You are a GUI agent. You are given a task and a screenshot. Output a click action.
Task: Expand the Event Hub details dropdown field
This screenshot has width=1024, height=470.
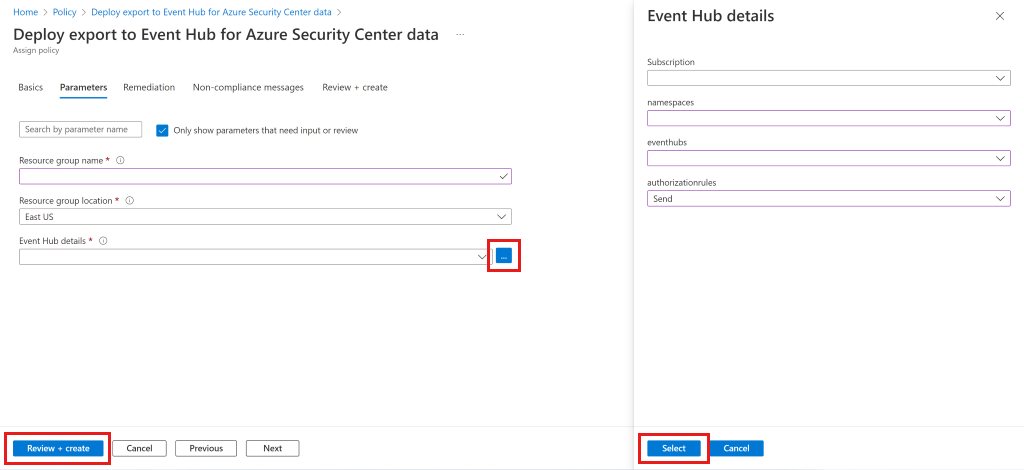pyautogui.click(x=255, y=257)
